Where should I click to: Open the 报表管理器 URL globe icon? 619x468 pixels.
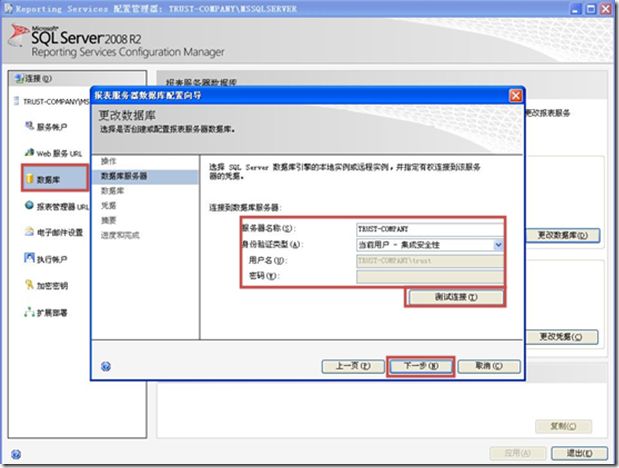29,205
